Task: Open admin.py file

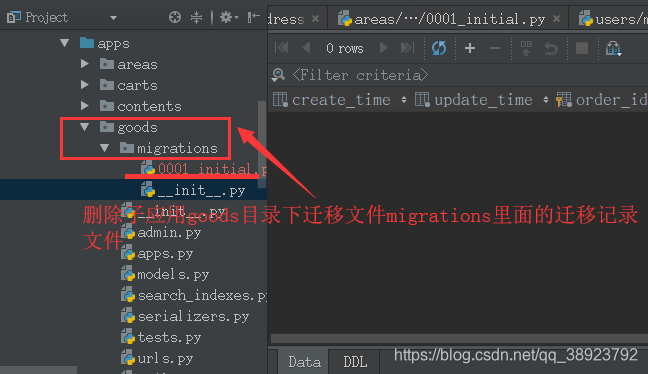Action: tap(161, 233)
